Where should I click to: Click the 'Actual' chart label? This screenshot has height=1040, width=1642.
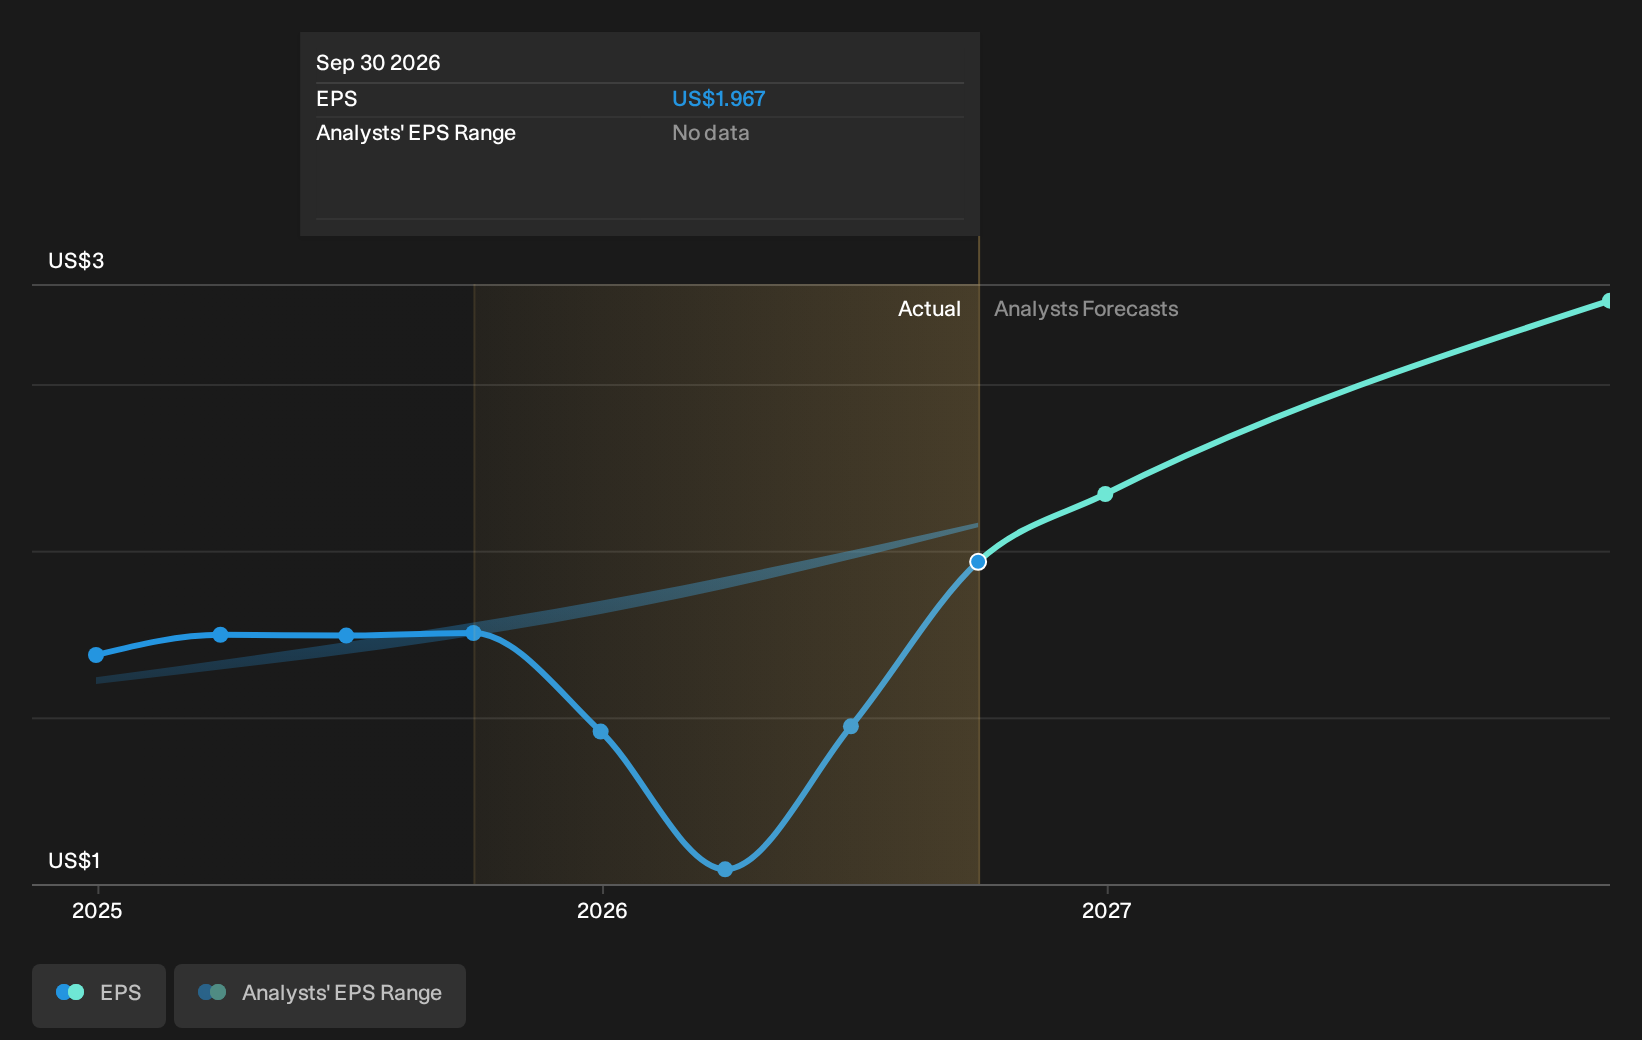tap(929, 309)
